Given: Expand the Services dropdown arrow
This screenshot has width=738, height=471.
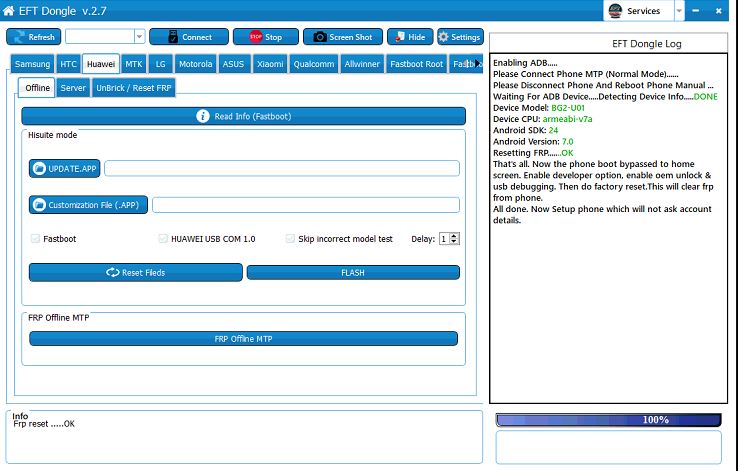Looking at the screenshot, I should coord(679,11).
